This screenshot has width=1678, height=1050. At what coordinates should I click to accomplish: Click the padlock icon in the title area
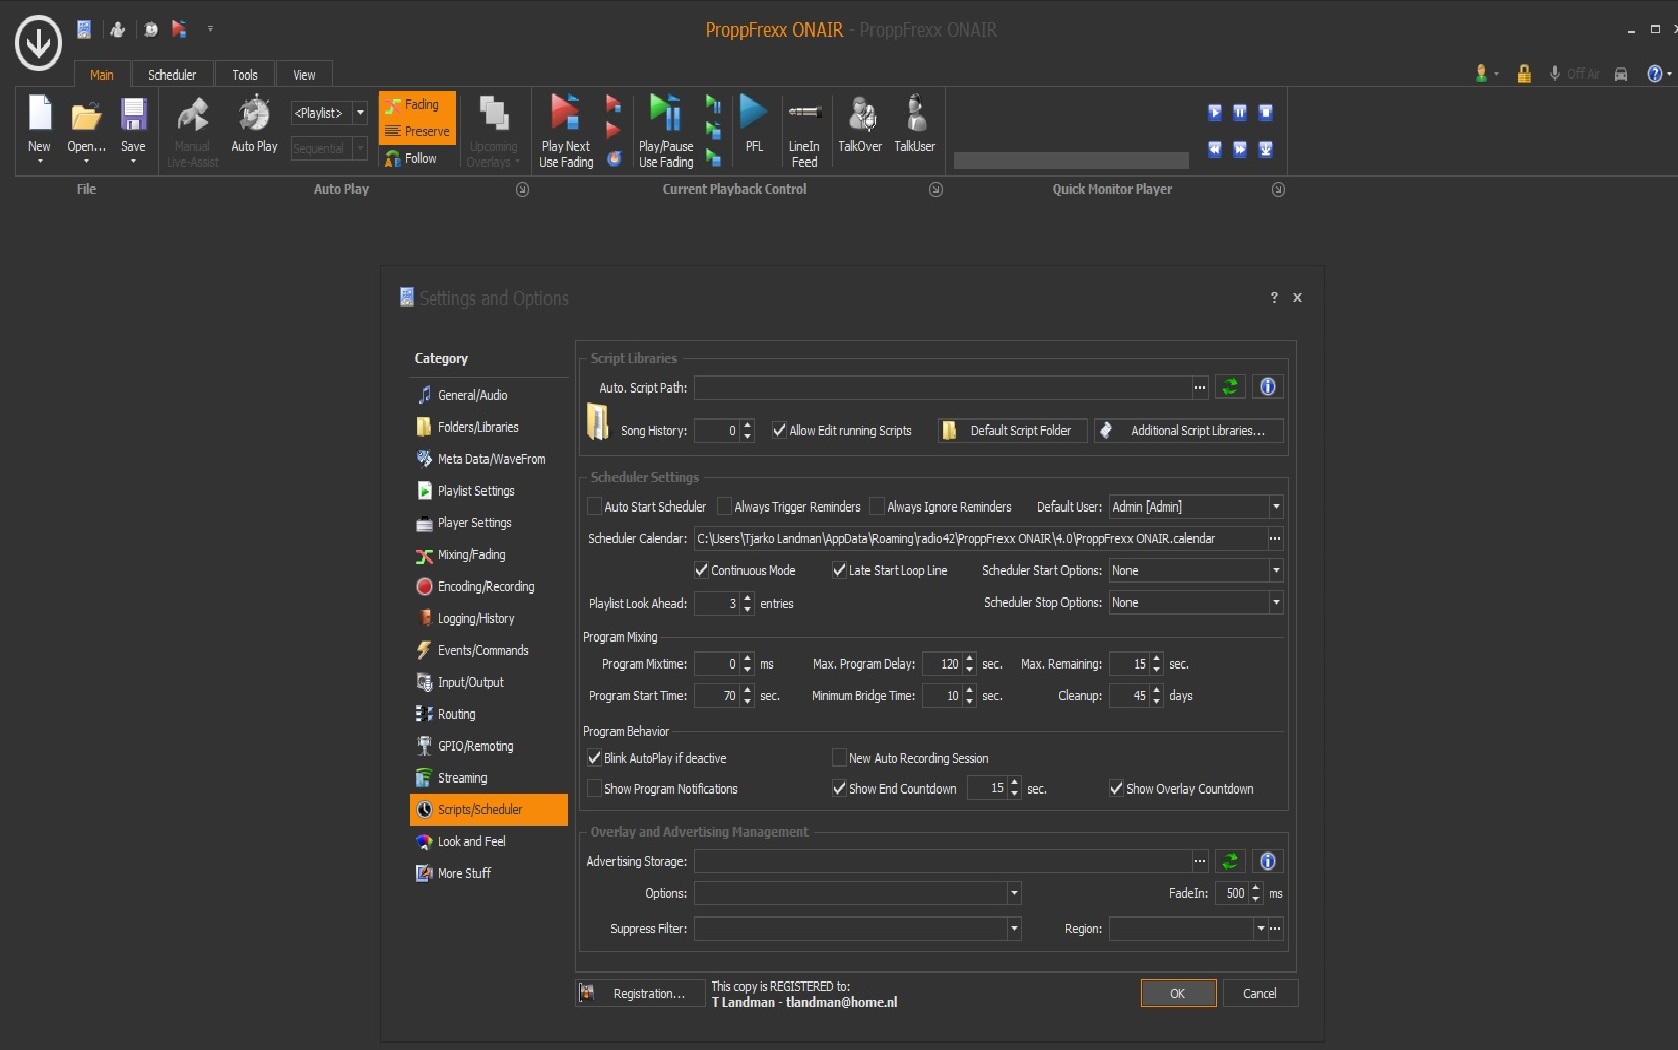[x=1523, y=74]
